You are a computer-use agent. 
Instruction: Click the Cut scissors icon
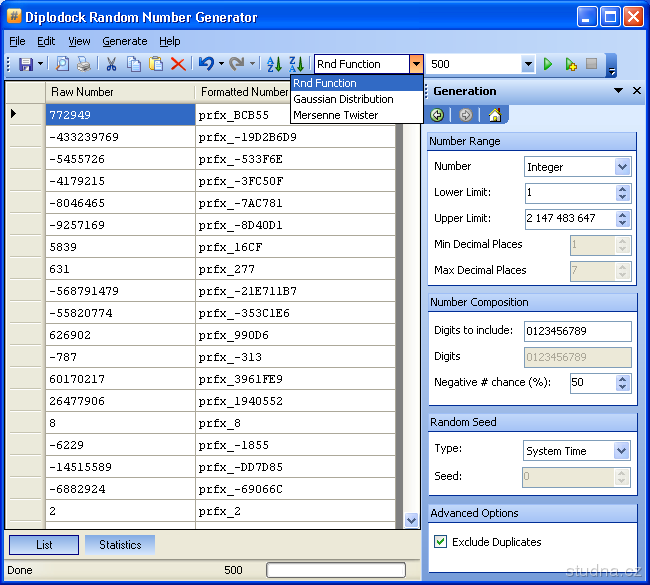pos(112,64)
